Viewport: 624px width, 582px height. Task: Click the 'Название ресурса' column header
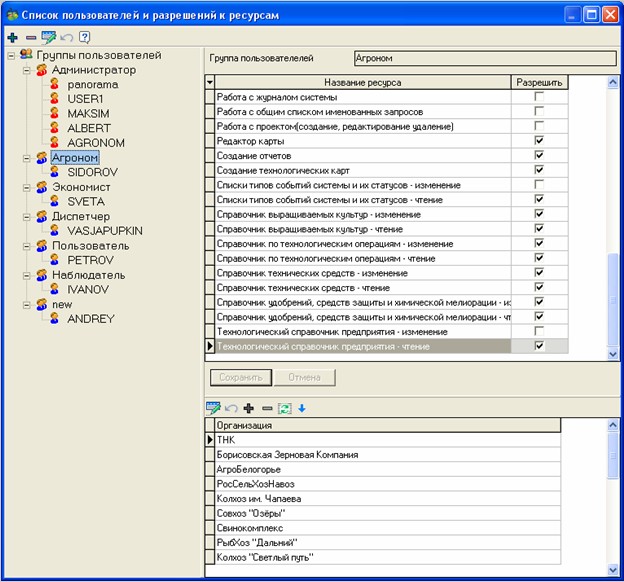pos(362,82)
